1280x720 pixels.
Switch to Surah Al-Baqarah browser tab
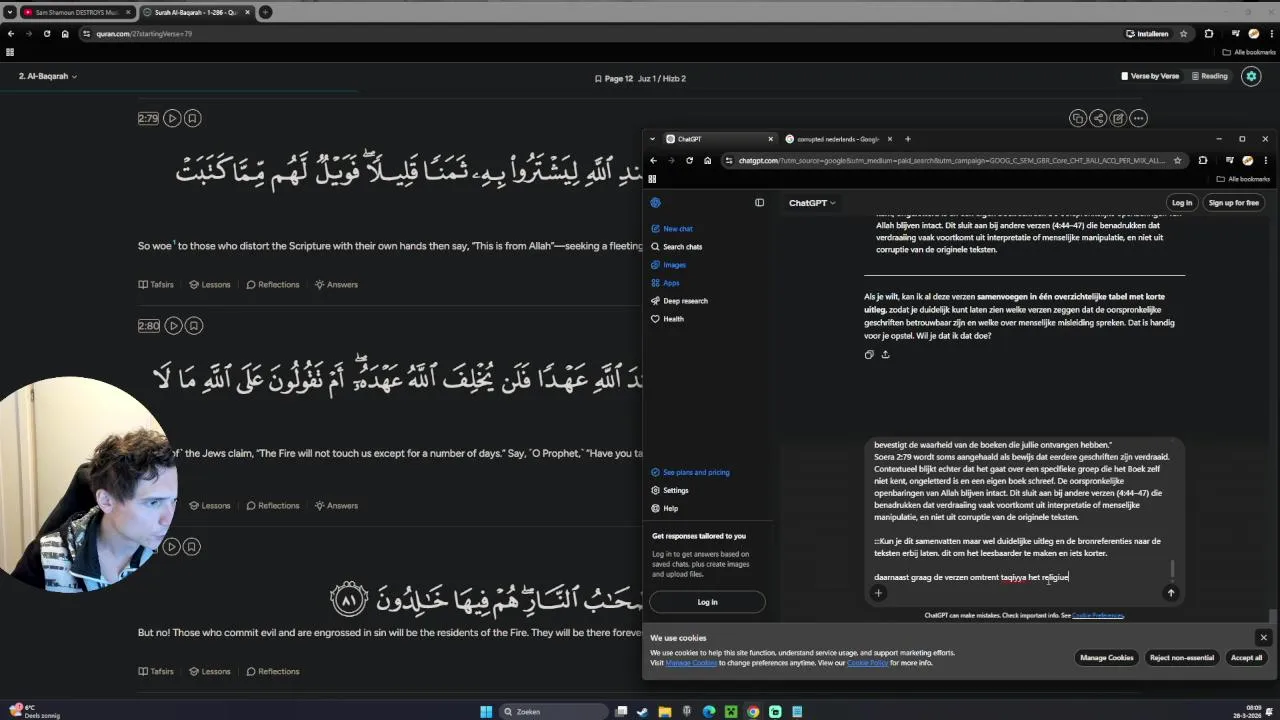pos(197,12)
